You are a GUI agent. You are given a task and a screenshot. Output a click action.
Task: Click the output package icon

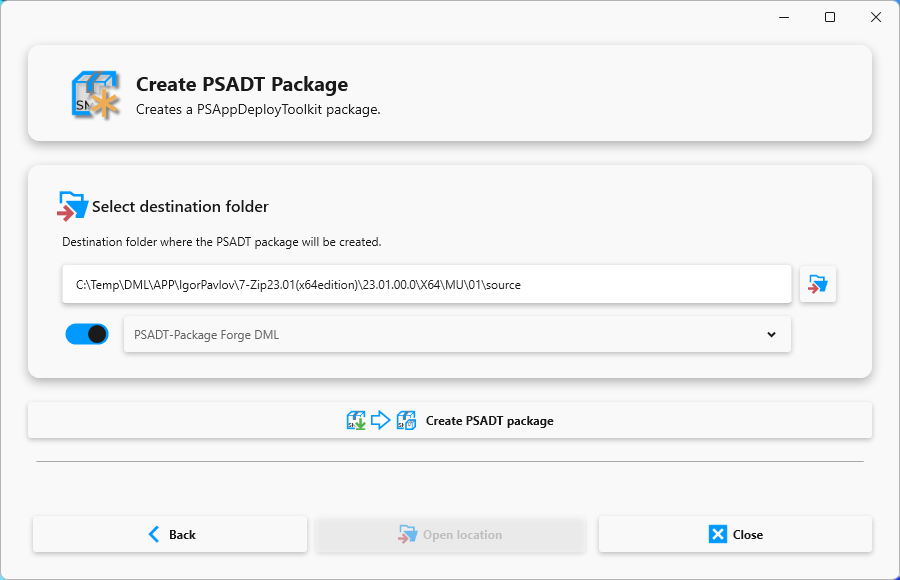[406, 420]
